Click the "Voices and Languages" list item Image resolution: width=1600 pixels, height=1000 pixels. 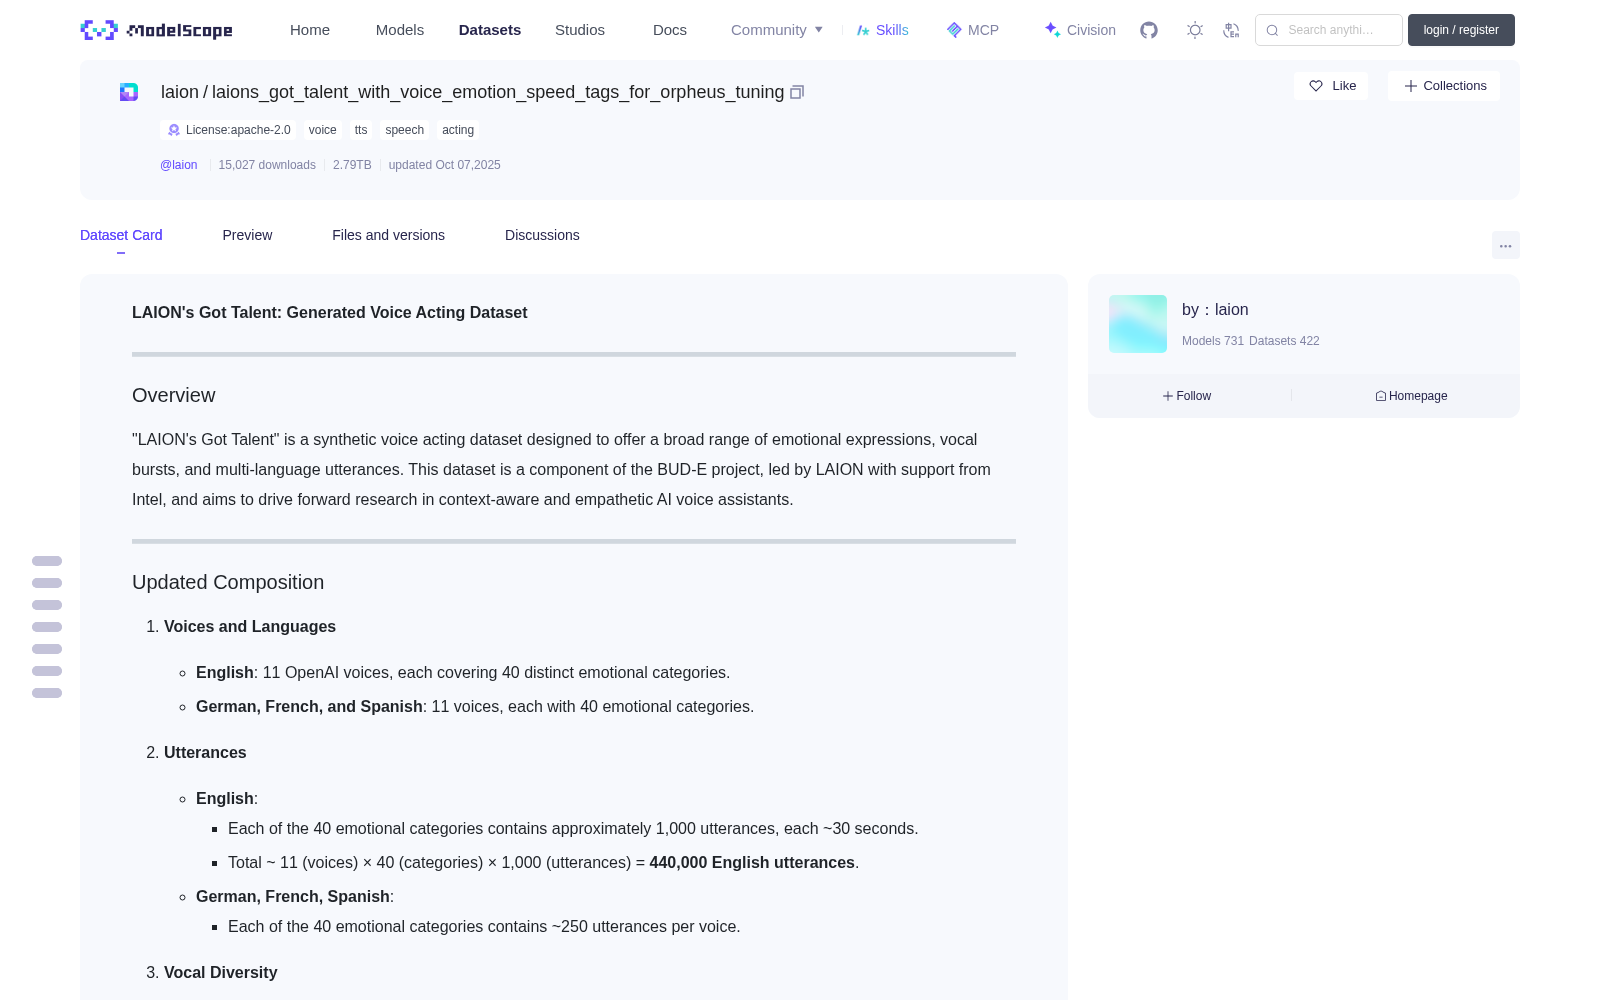[x=250, y=627]
